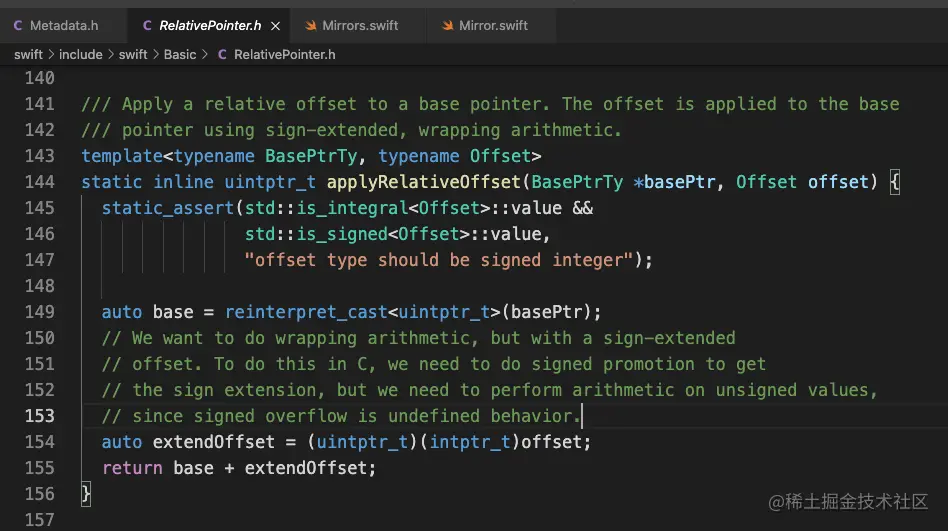
Task: Click the closing brace on line 156
Action: [x=86, y=494]
